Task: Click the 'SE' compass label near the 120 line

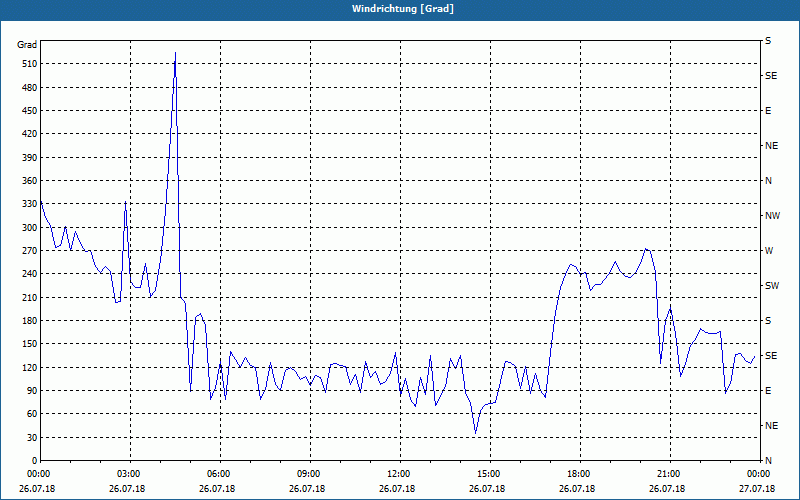Action: [x=771, y=356]
